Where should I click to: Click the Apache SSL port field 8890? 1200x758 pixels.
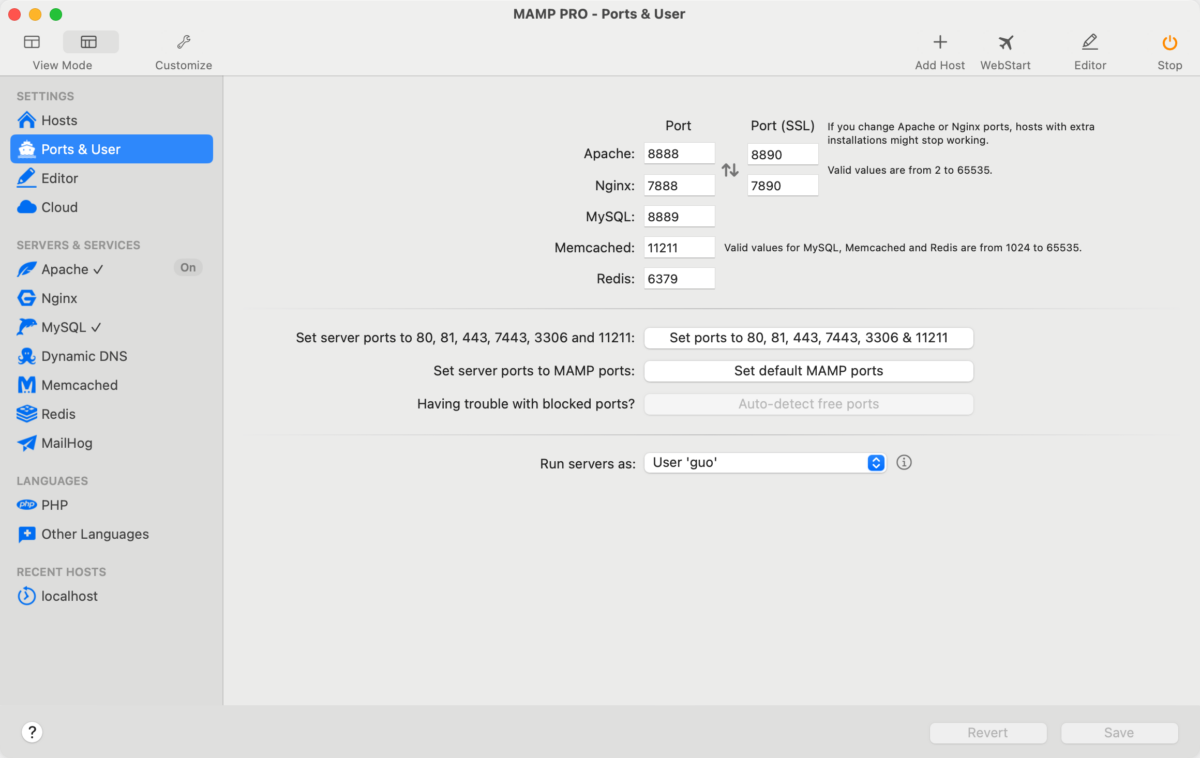pyautogui.click(x=783, y=154)
